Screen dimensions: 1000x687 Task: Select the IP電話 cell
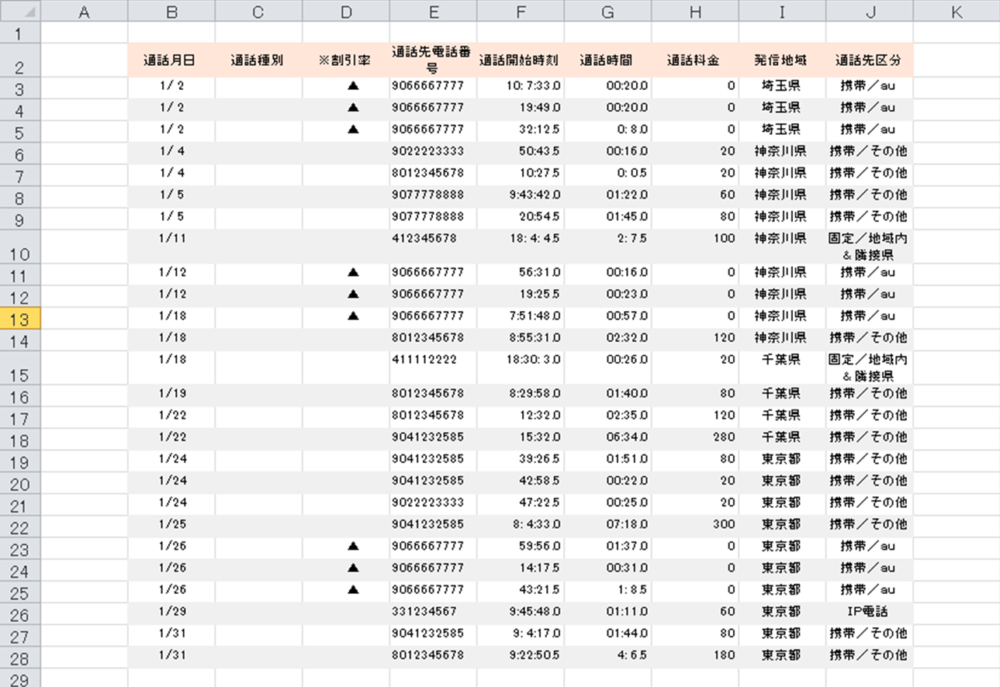pyautogui.click(x=868, y=611)
